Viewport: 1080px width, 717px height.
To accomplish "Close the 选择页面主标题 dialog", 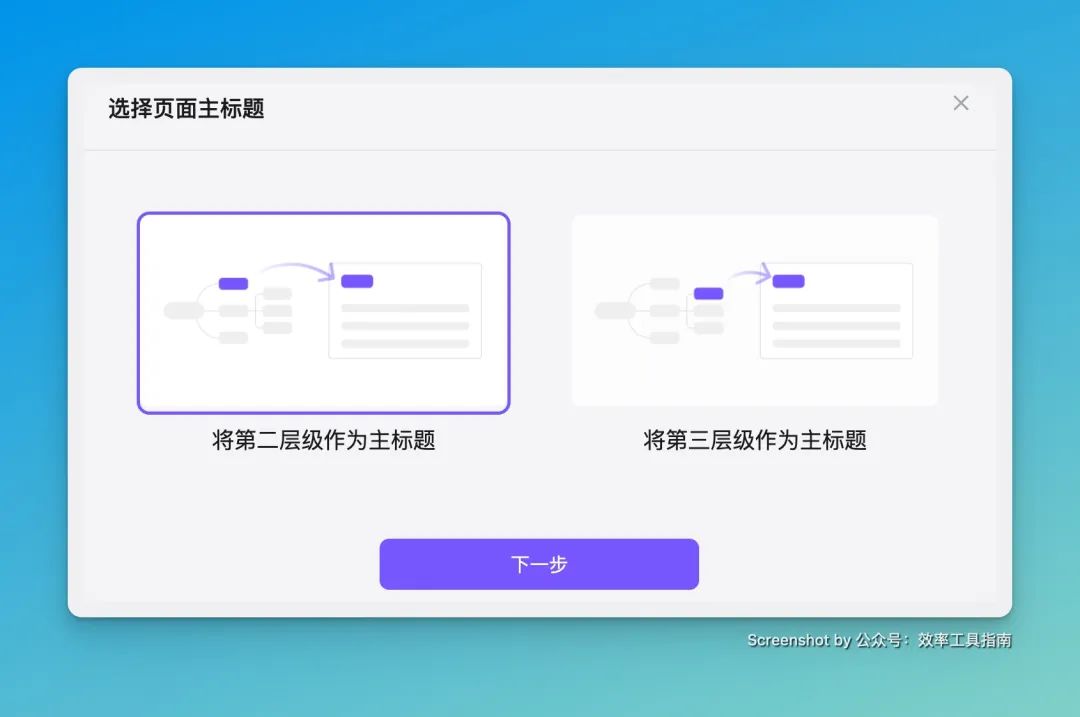I will pyautogui.click(x=961, y=103).
